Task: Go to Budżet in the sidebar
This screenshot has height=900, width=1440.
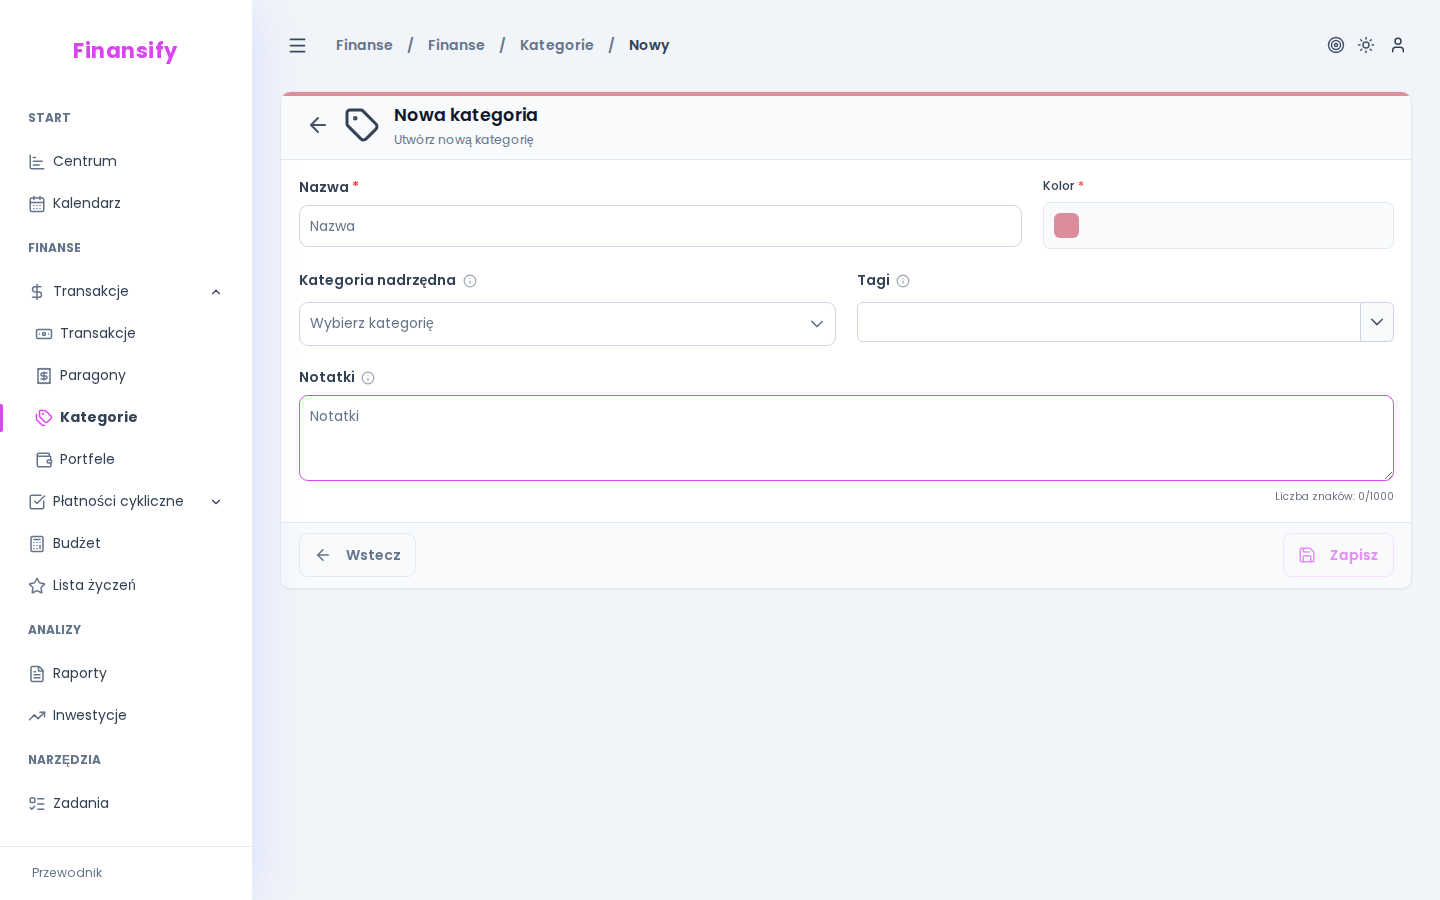Action: [77, 543]
